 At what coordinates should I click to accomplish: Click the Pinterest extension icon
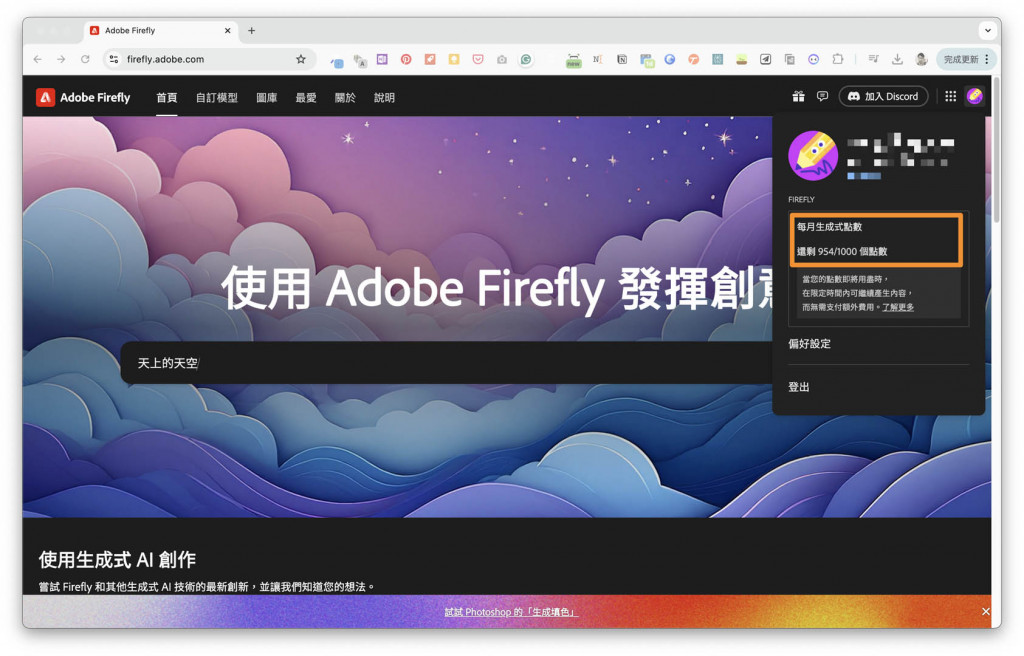[406, 59]
